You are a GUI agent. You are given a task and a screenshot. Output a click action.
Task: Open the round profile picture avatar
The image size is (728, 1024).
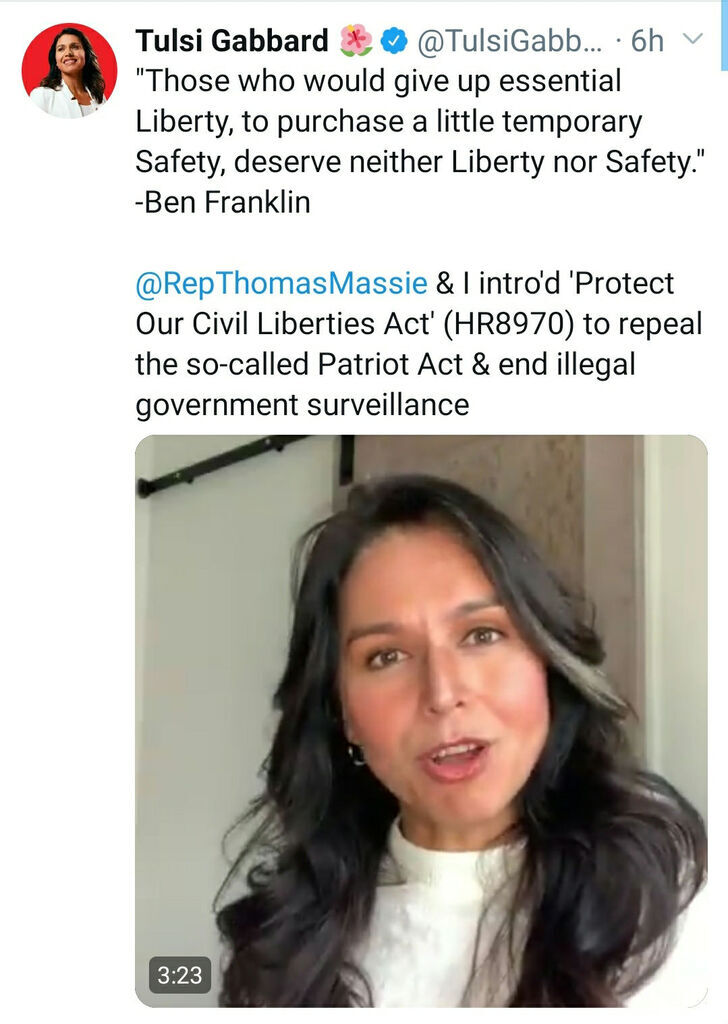tap(69, 71)
